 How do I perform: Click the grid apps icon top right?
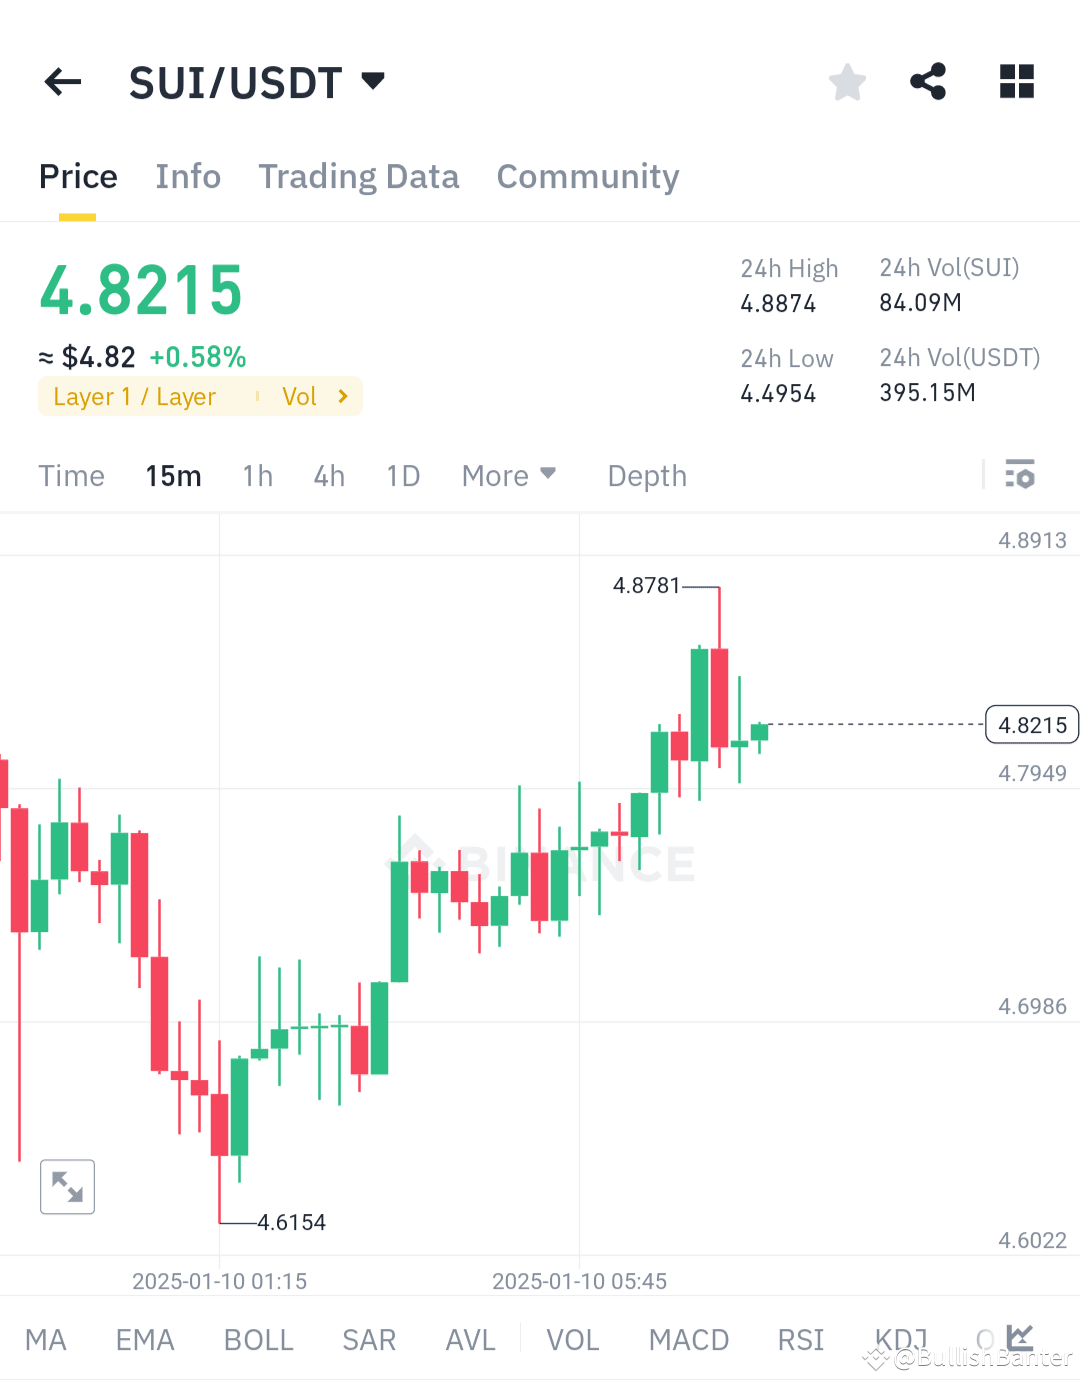[1016, 82]
